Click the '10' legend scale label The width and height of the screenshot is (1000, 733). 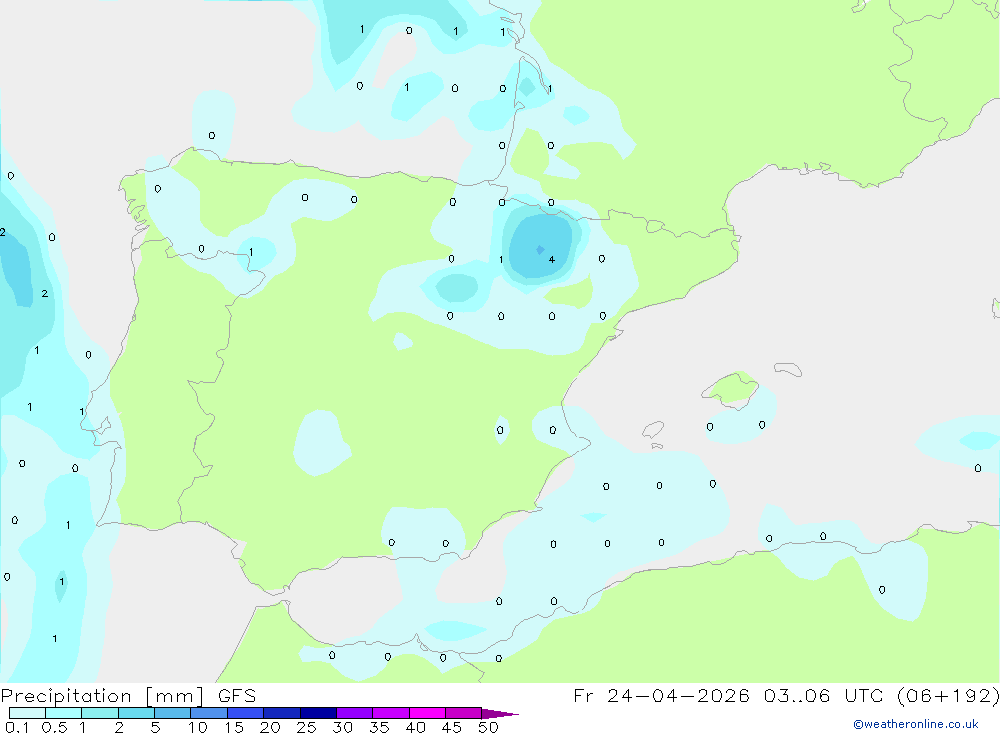[x=197, y=727]
